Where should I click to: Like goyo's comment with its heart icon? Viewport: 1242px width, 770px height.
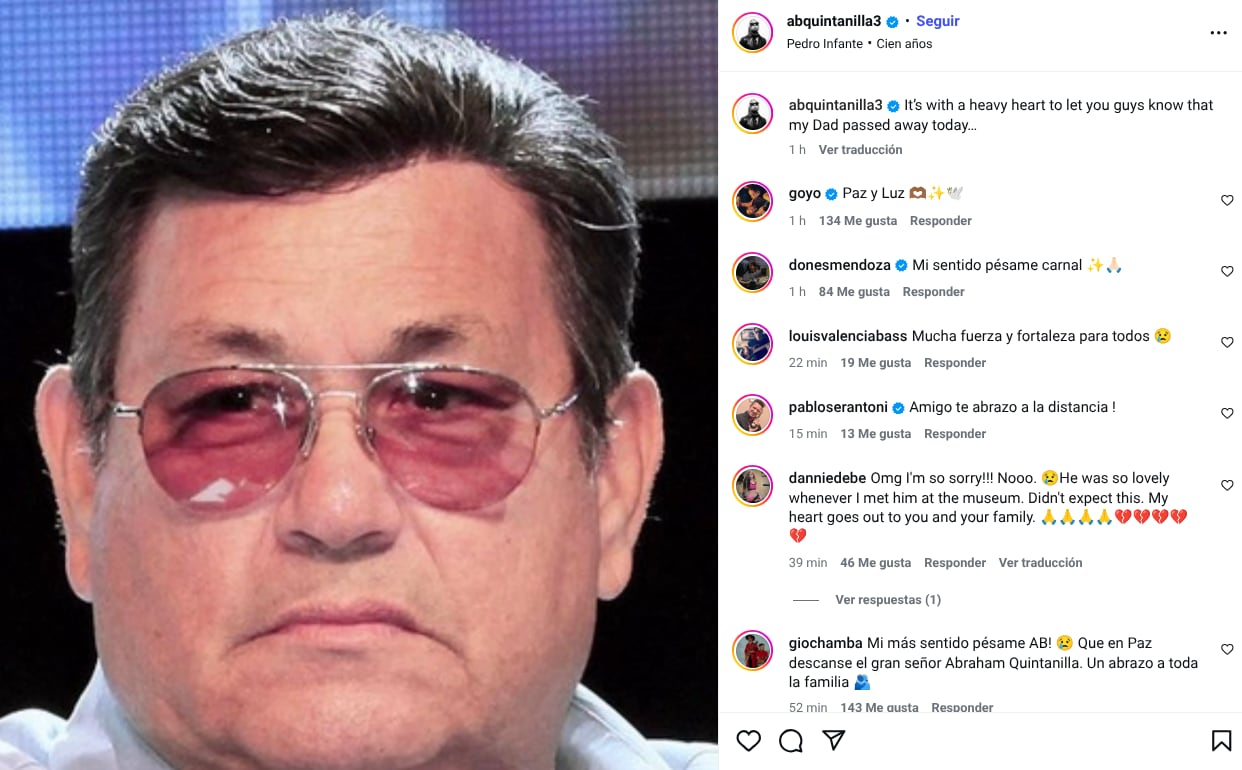point(1227,200)
